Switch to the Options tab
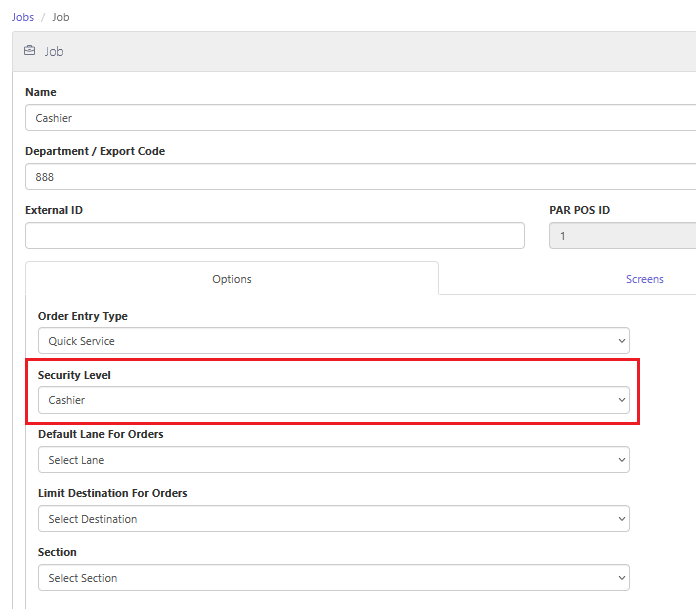Viewport: 696px width, 609px height. (x=232, y=279)
